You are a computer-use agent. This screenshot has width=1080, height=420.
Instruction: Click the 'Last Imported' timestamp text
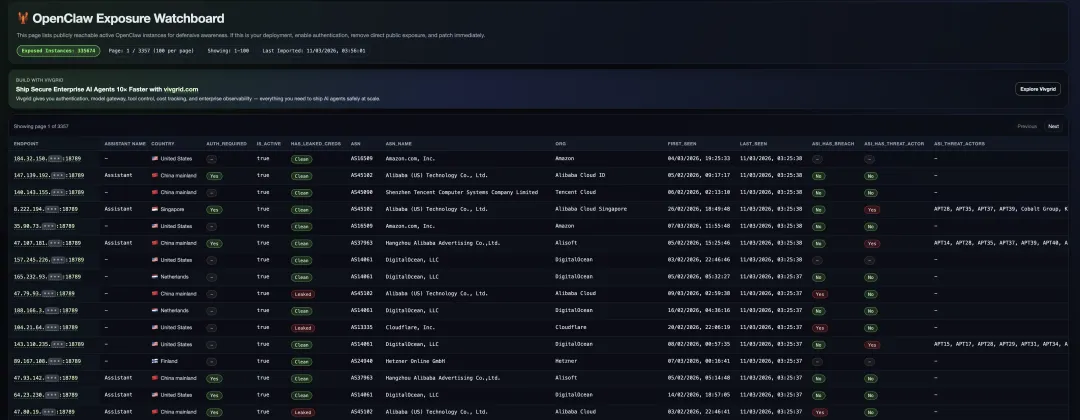click(x=313, y=51)
